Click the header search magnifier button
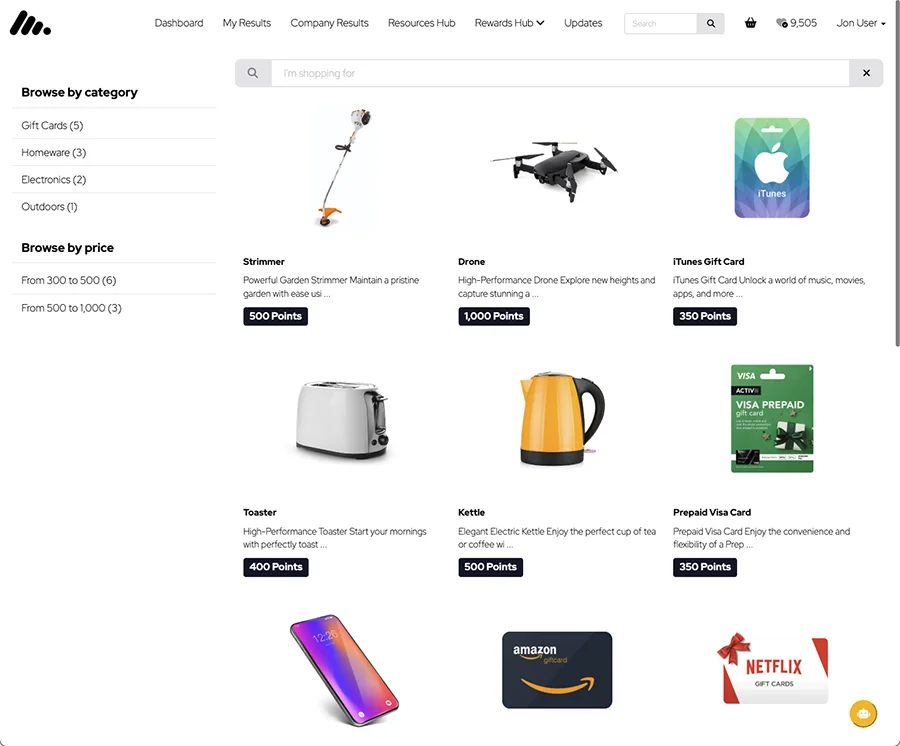900x746 pixels. [711, 24]
